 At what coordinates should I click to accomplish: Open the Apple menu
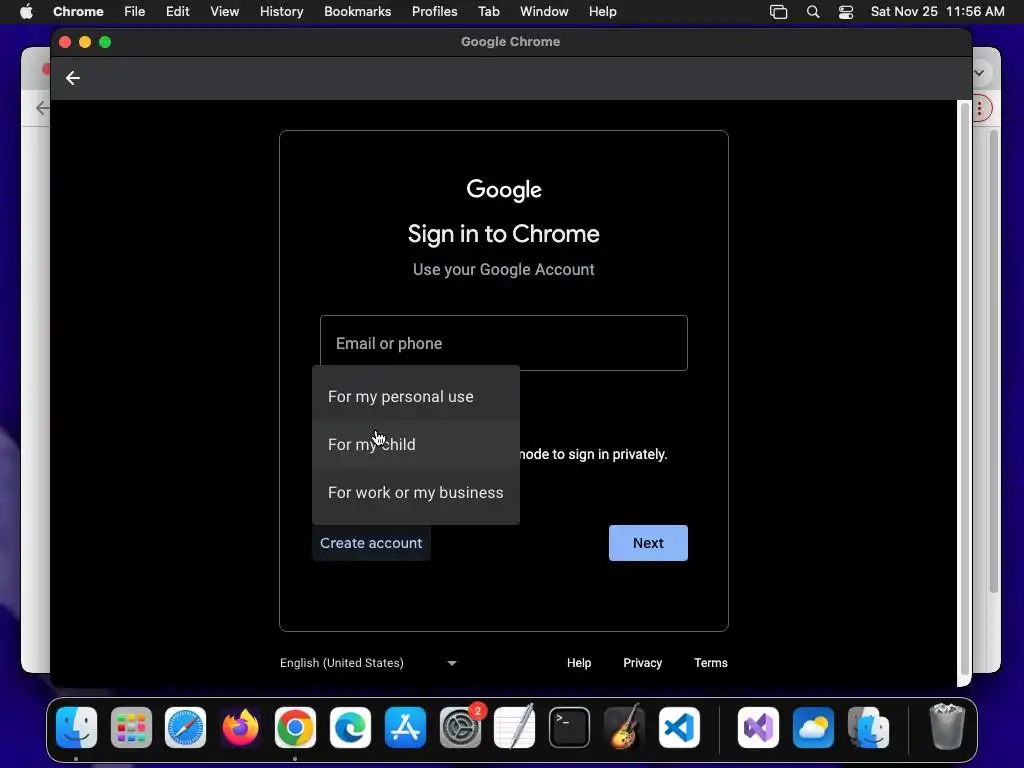click(x=26, y=12)
